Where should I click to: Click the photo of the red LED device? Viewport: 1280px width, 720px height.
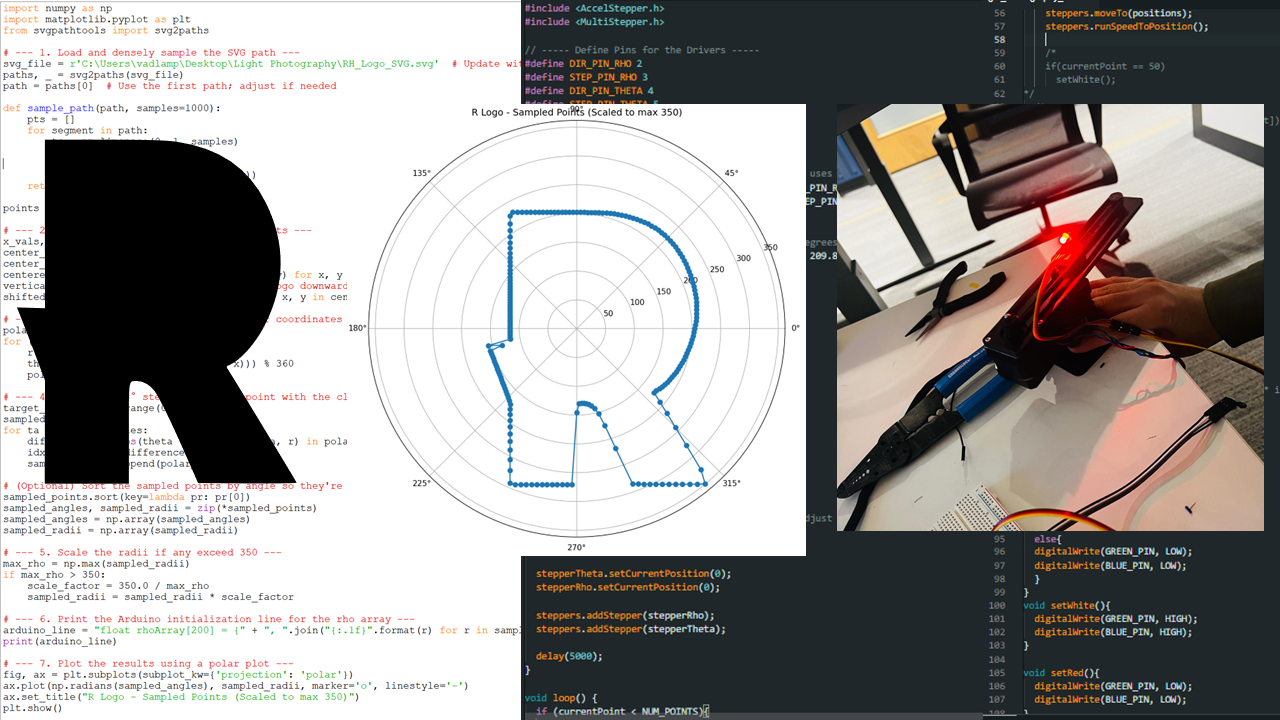pyautogui.click(x=1050, y=317)
